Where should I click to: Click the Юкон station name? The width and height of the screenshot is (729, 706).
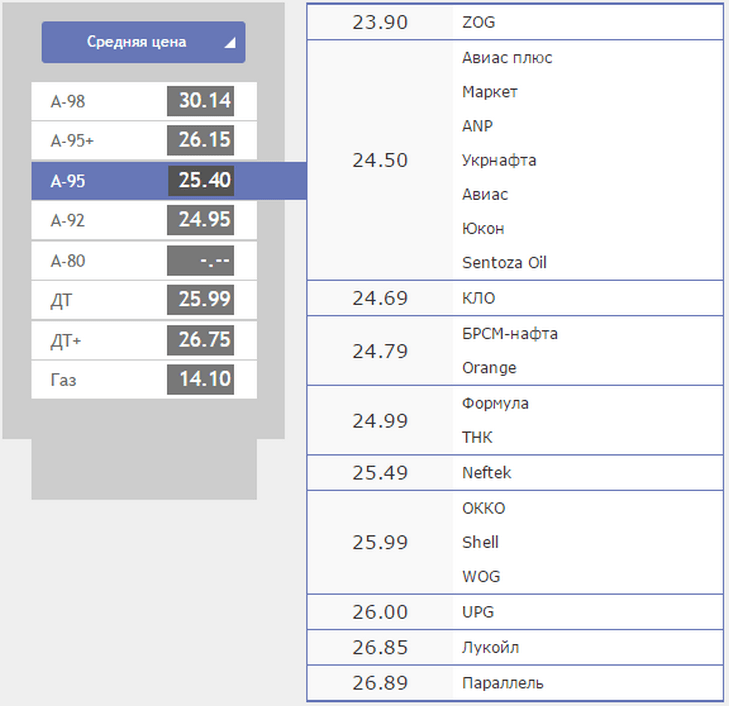[483, 229]
